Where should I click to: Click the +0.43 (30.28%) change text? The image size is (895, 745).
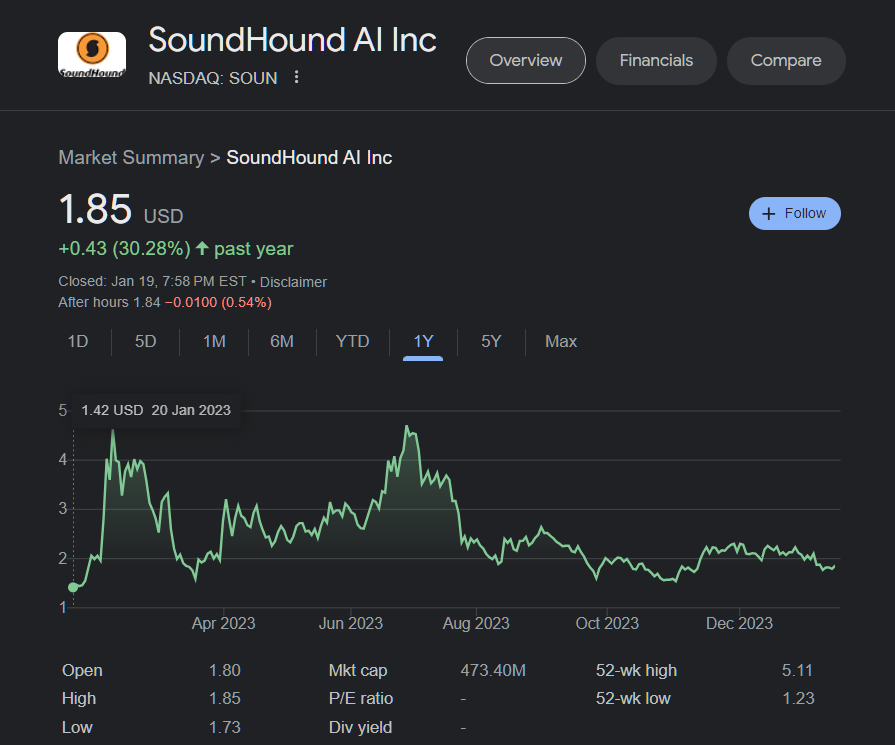tap(124, 248)
